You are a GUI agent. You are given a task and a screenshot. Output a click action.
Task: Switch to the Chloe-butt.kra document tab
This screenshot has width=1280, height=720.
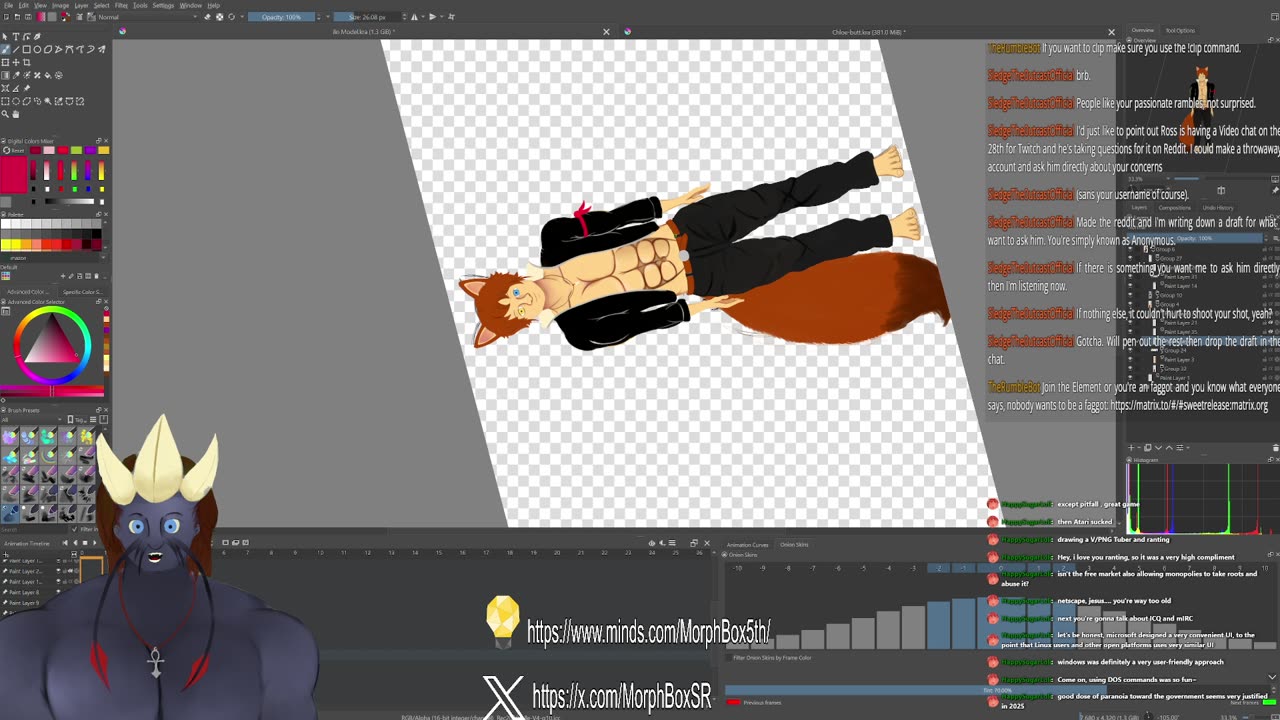pos(868,32)
